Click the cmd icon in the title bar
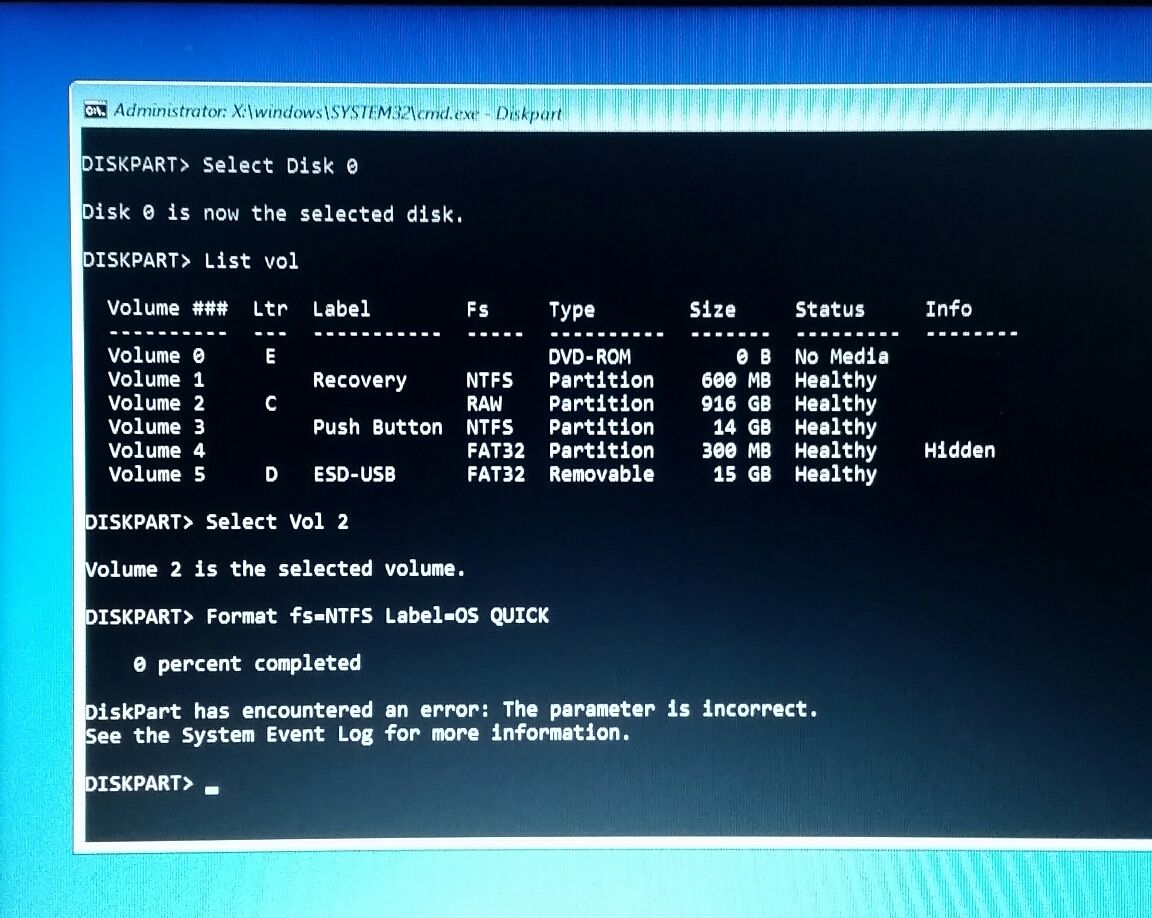Screen dimensions: 1152x918 click(x=95, y=110)
